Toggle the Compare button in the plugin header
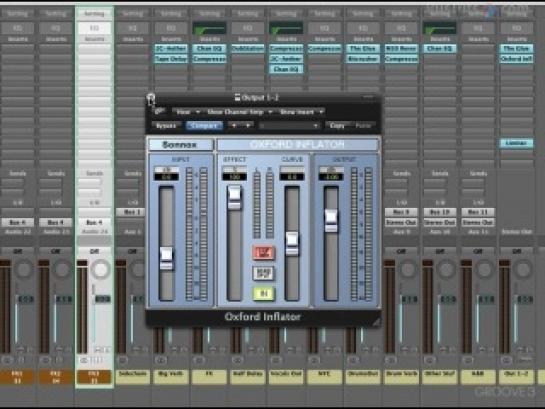This screenshot has width=545, height=409. click(x=204, y=125)
